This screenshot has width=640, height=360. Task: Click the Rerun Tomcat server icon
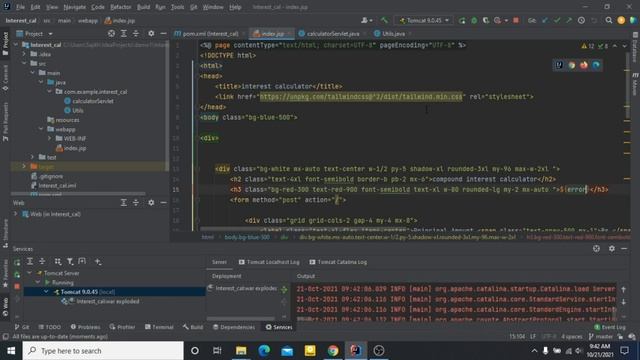click(x=462, y=20)
